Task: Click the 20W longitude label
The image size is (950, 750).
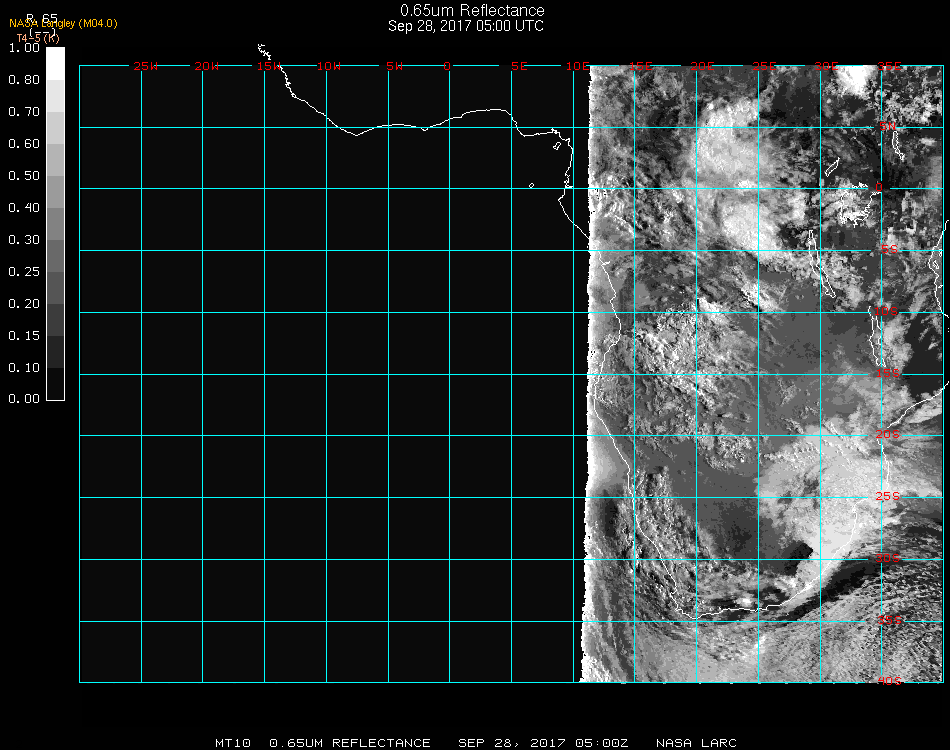Action: (206, 66)
